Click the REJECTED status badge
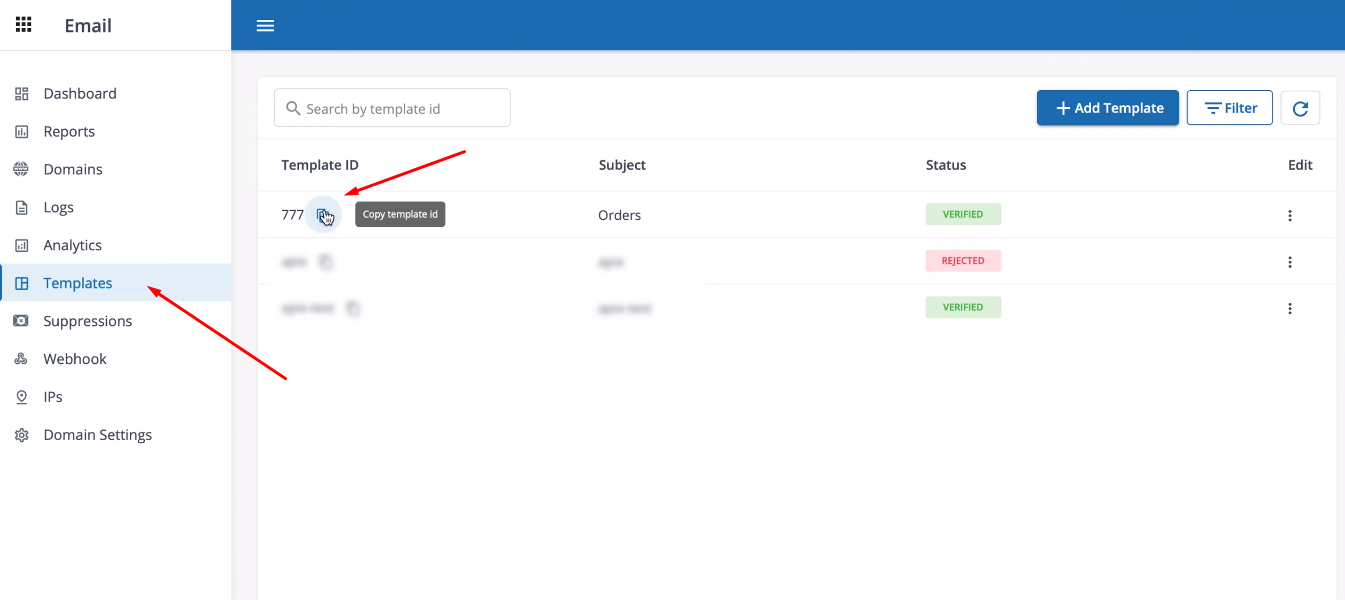The image size is (1345, 600). click(963, 261)
